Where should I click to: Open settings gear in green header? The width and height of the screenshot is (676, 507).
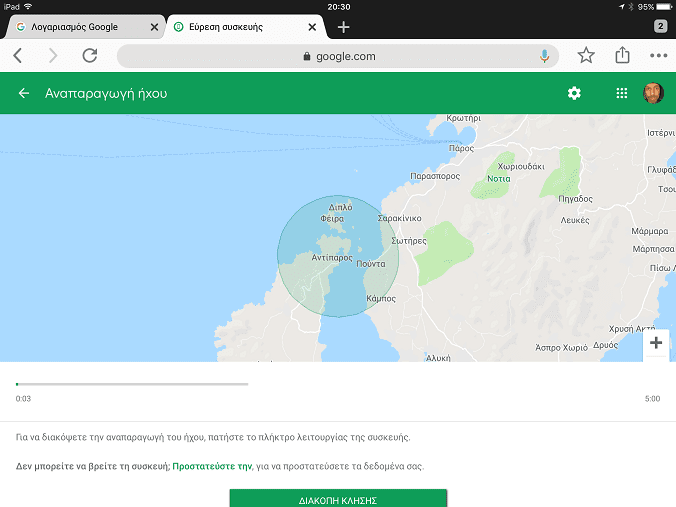[x=574, y=93]
